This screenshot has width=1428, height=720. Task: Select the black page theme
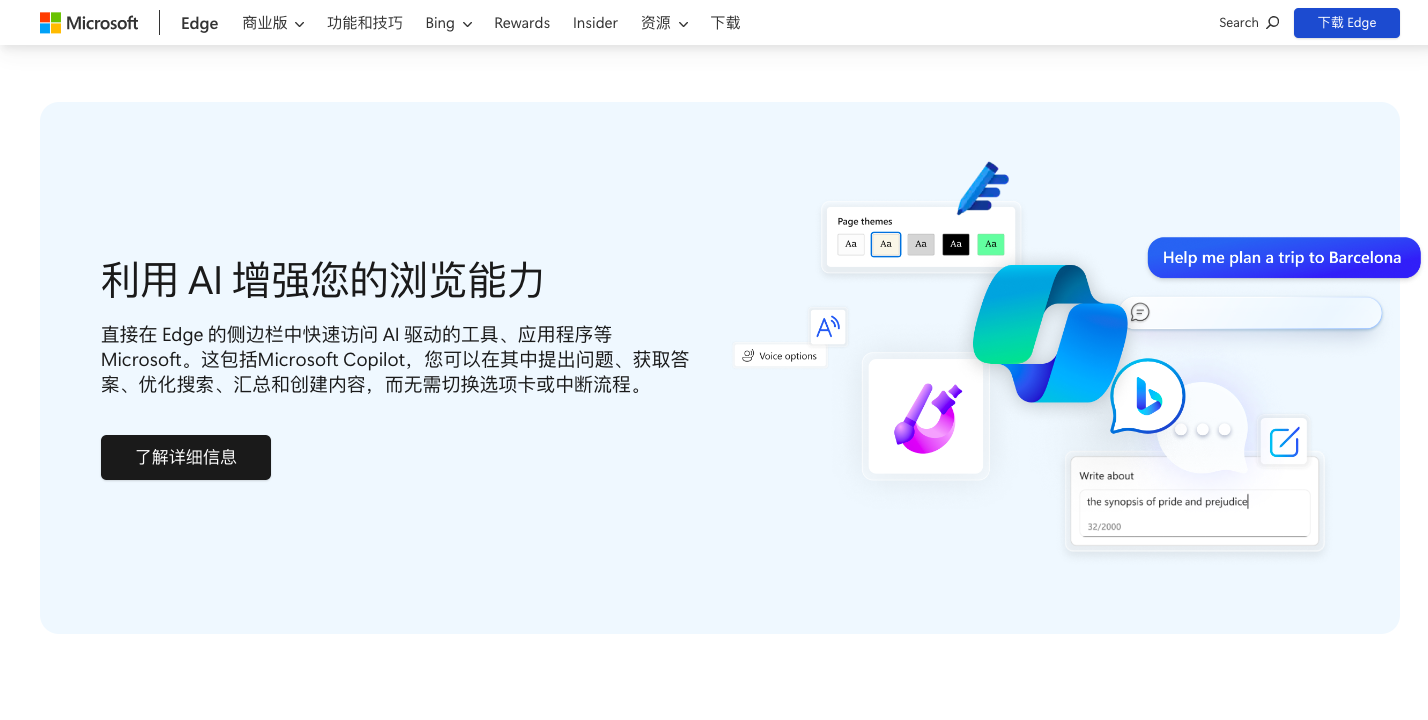955,244
